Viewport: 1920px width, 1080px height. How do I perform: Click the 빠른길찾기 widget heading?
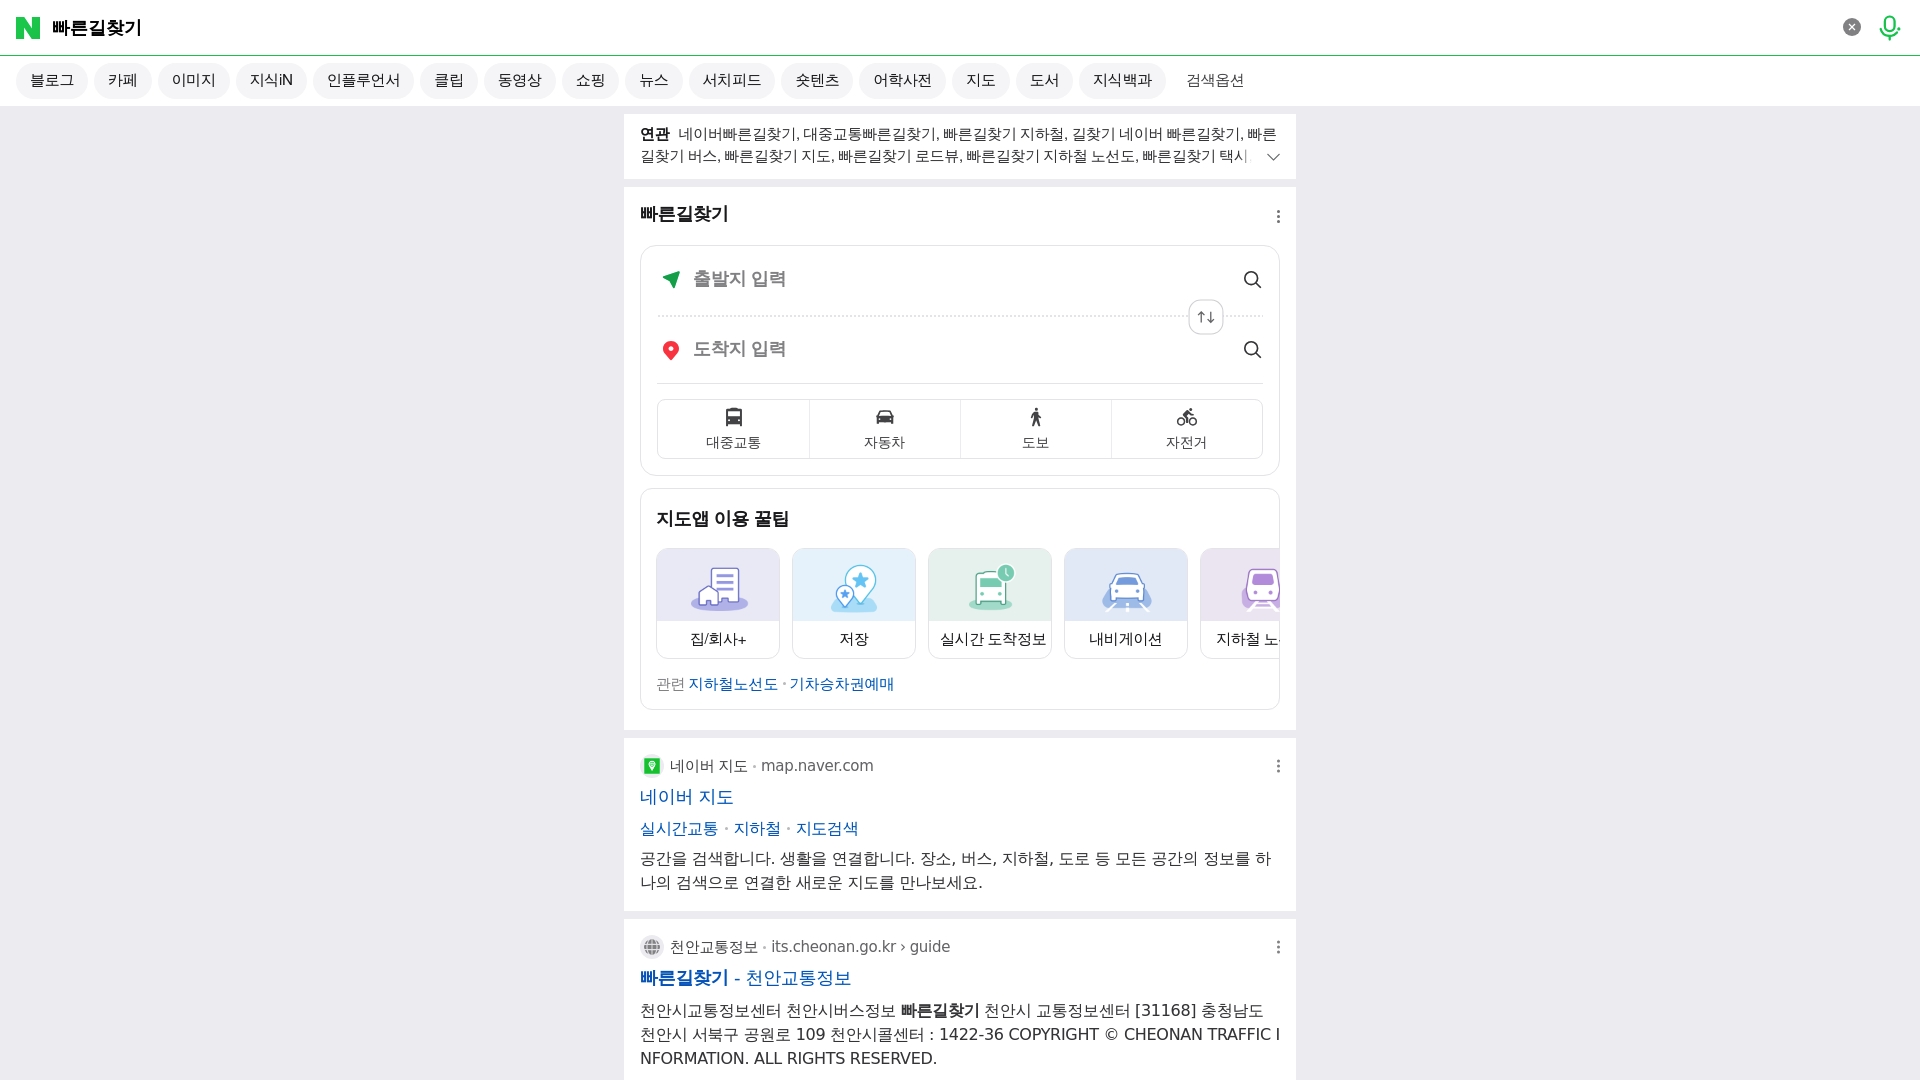tap(684, 215)
